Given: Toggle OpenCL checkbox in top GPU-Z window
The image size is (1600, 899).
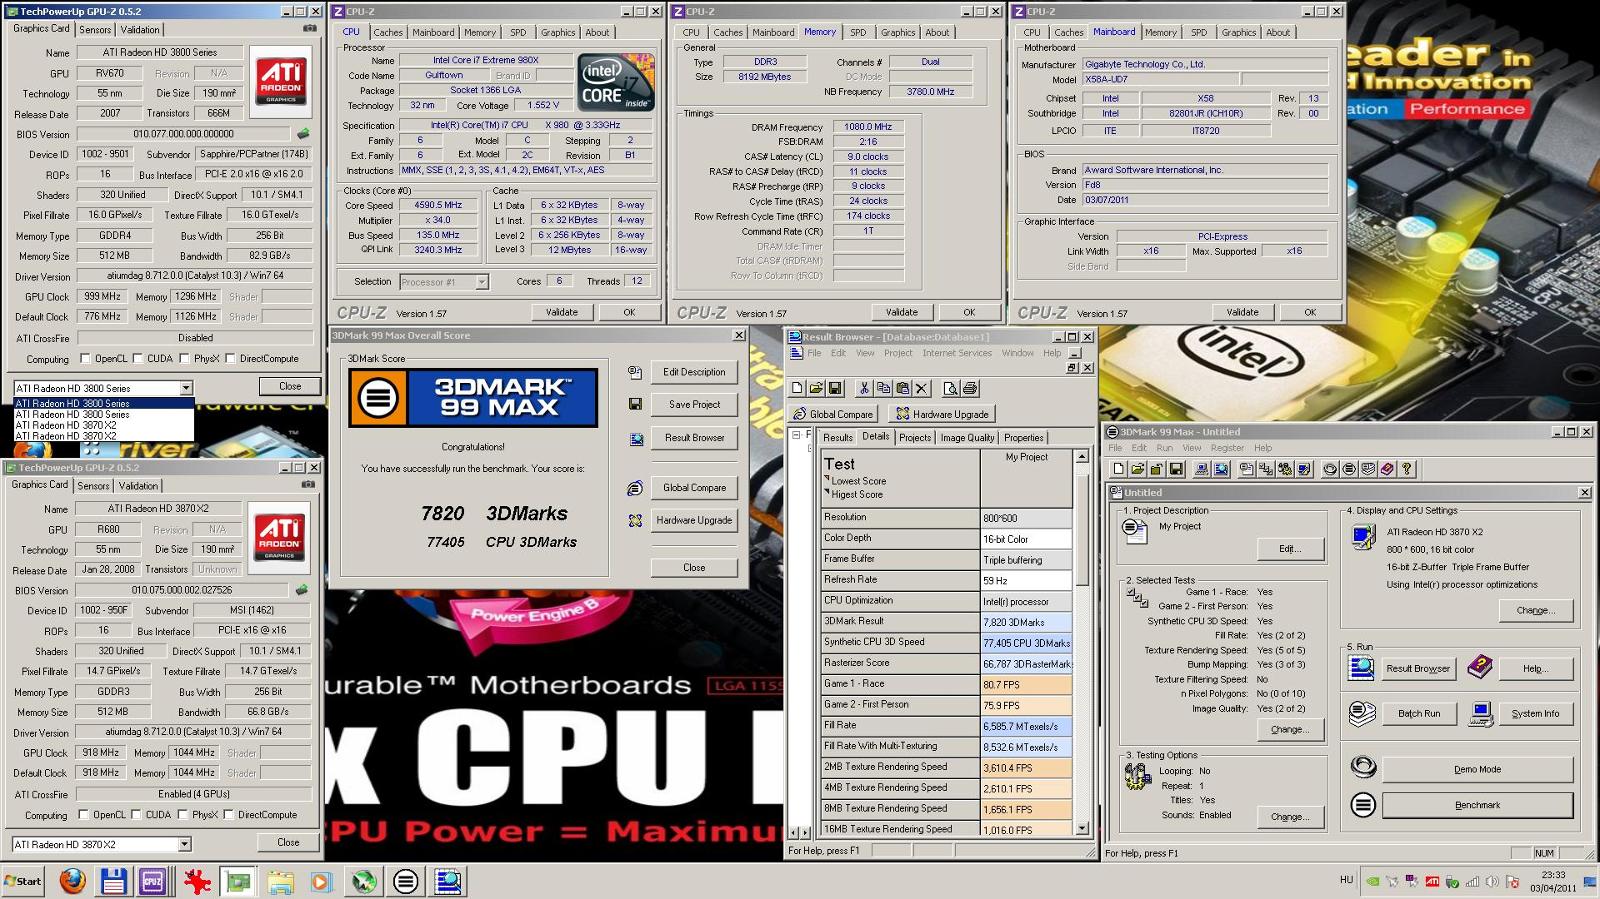Looking at the screenshot, I should (85, 358).
